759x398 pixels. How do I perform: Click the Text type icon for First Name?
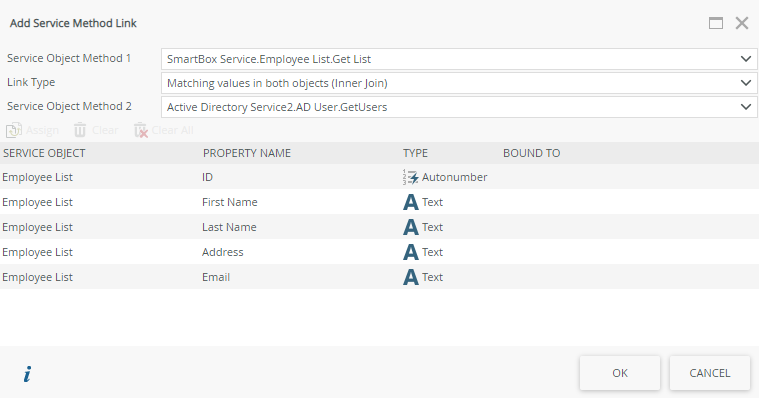pos(410,202)
